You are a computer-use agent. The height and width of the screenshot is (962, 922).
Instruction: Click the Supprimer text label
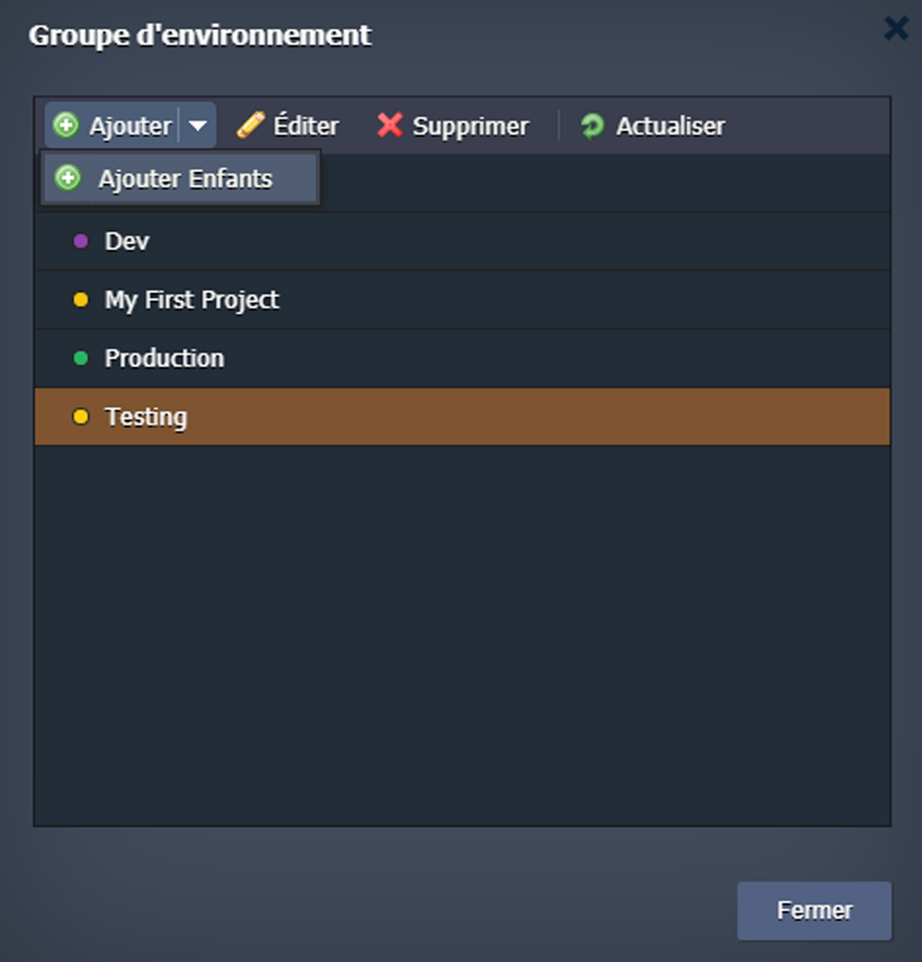click(x=470, y=126)
